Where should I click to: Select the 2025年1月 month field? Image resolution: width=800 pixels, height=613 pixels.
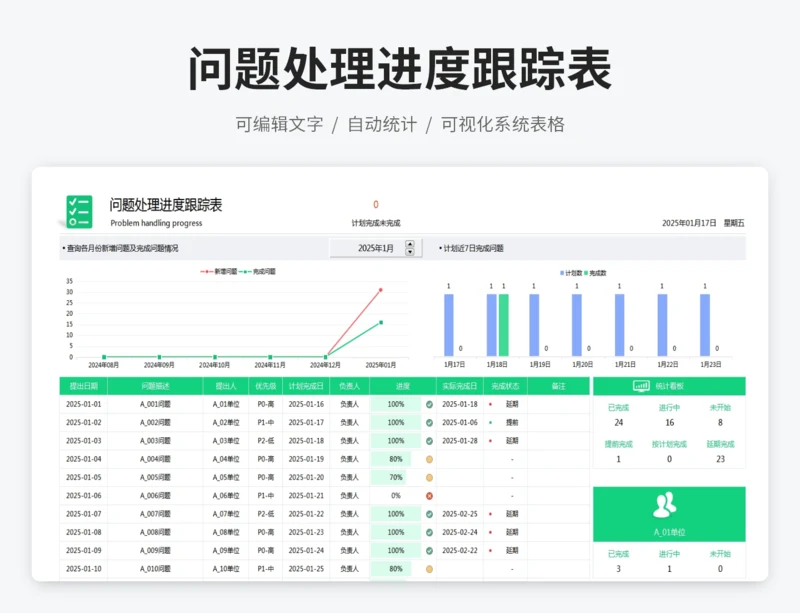[376, 248]
